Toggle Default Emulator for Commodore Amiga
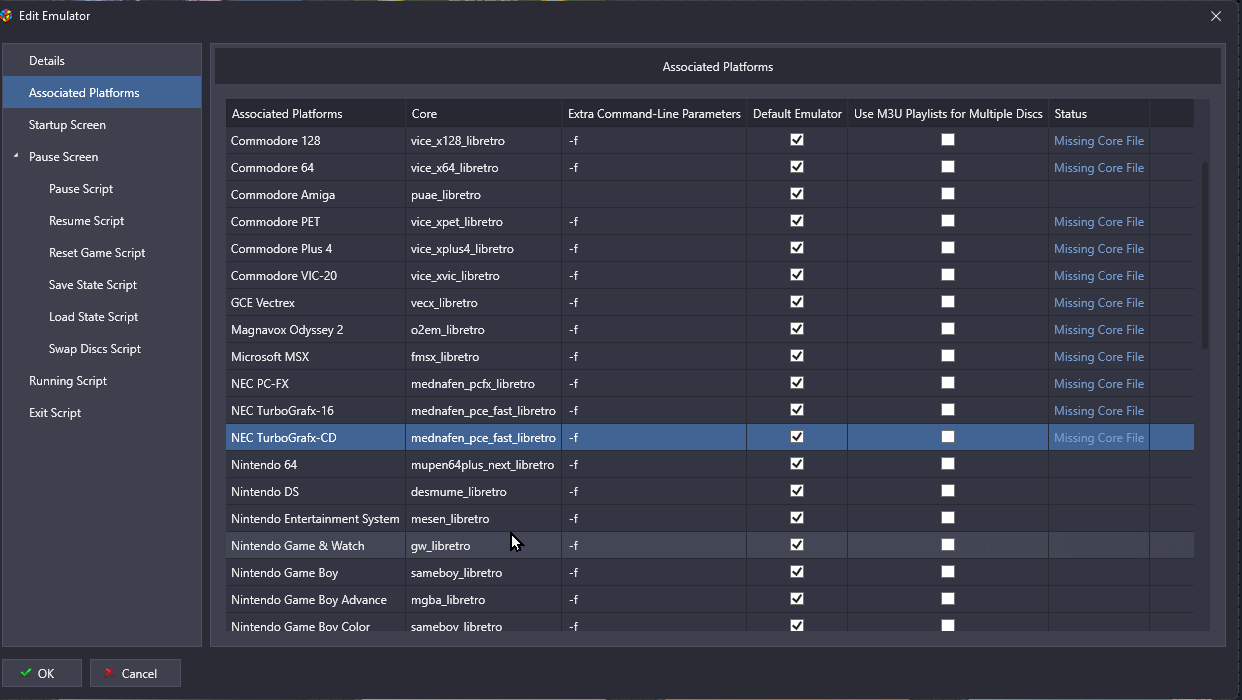The height and width of the screenshot is (700, 1242). pos(797,194)
